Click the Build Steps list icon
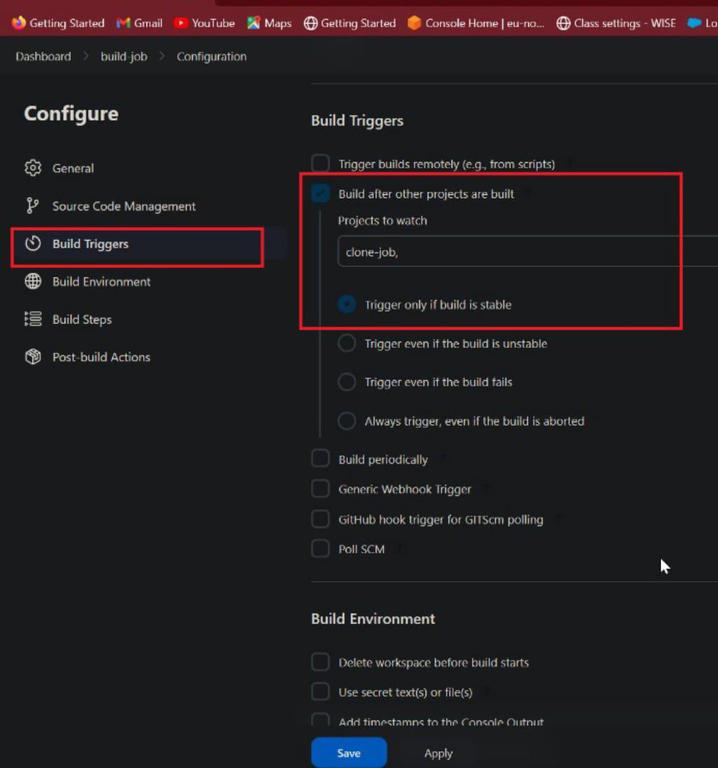The height and width of the screenshot is (768, 718). (x=33, y=320)
